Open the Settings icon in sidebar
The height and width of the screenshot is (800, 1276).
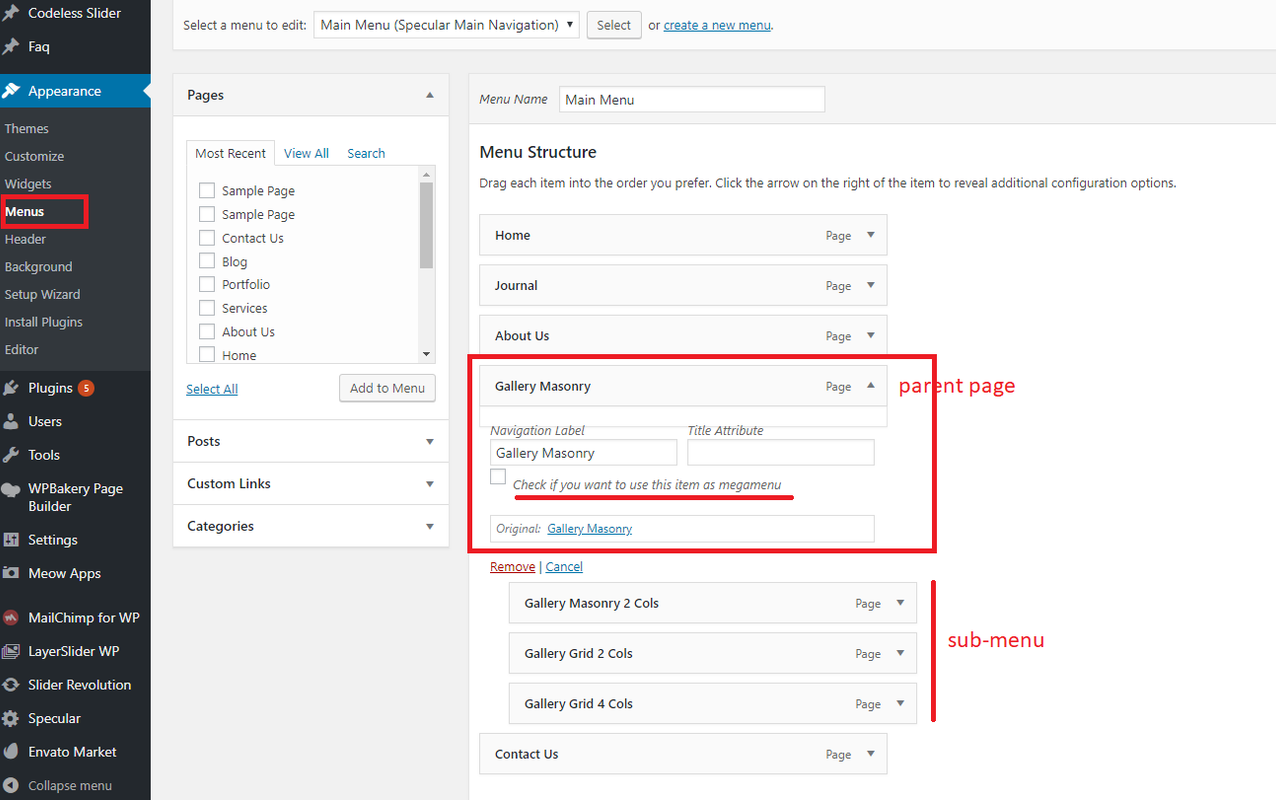11,540
